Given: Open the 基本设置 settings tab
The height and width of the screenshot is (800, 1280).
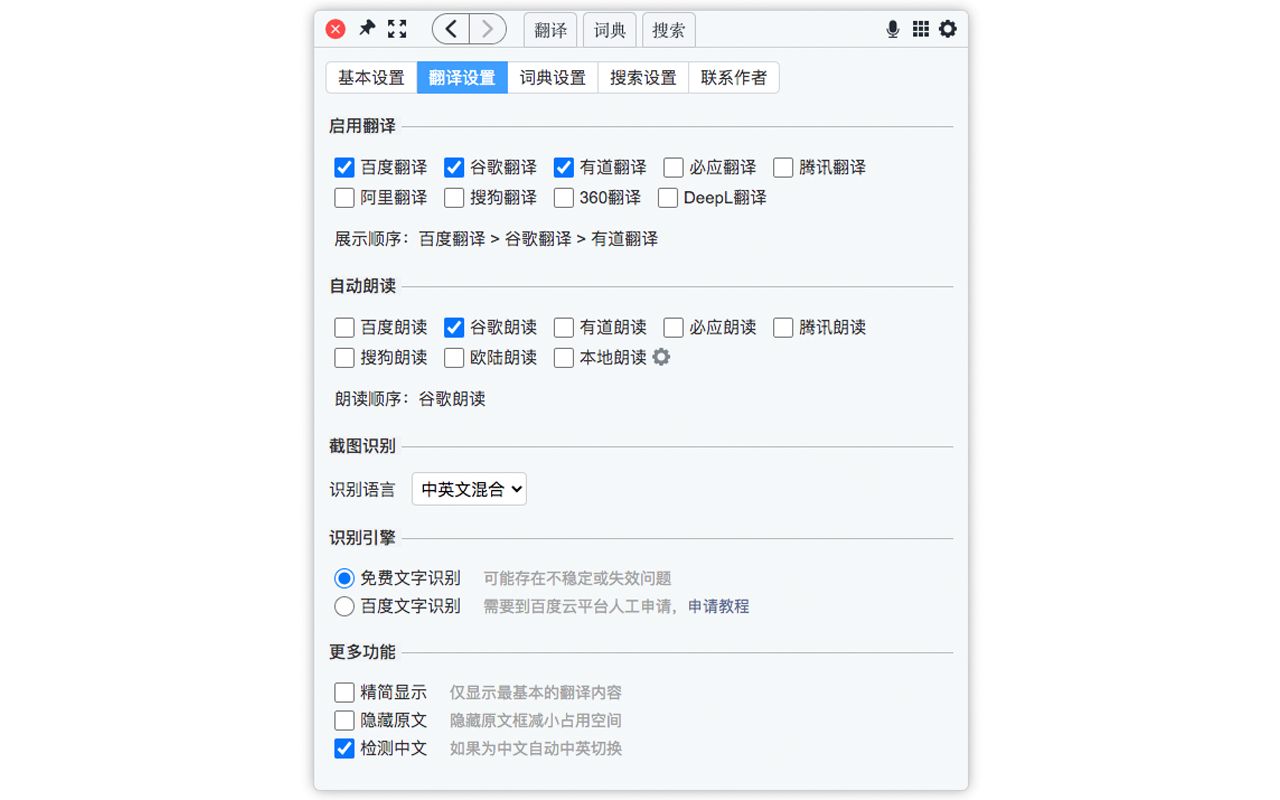Looking at the screenshot, I should tap(371, 77).
